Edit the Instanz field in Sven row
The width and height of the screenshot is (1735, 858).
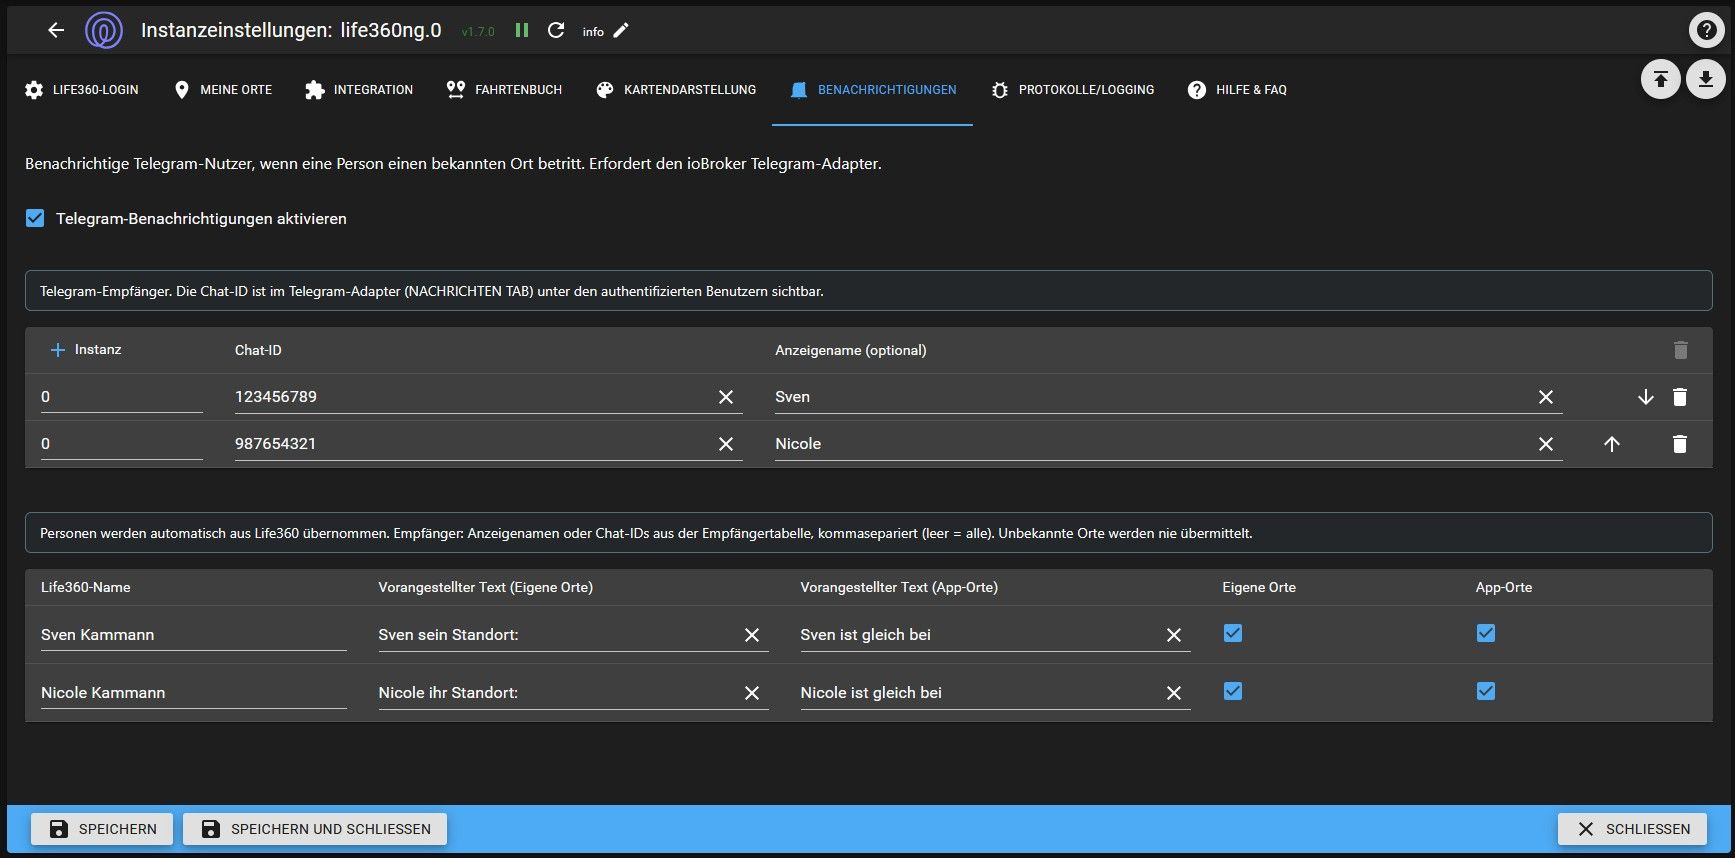click(x=122, y=397)
